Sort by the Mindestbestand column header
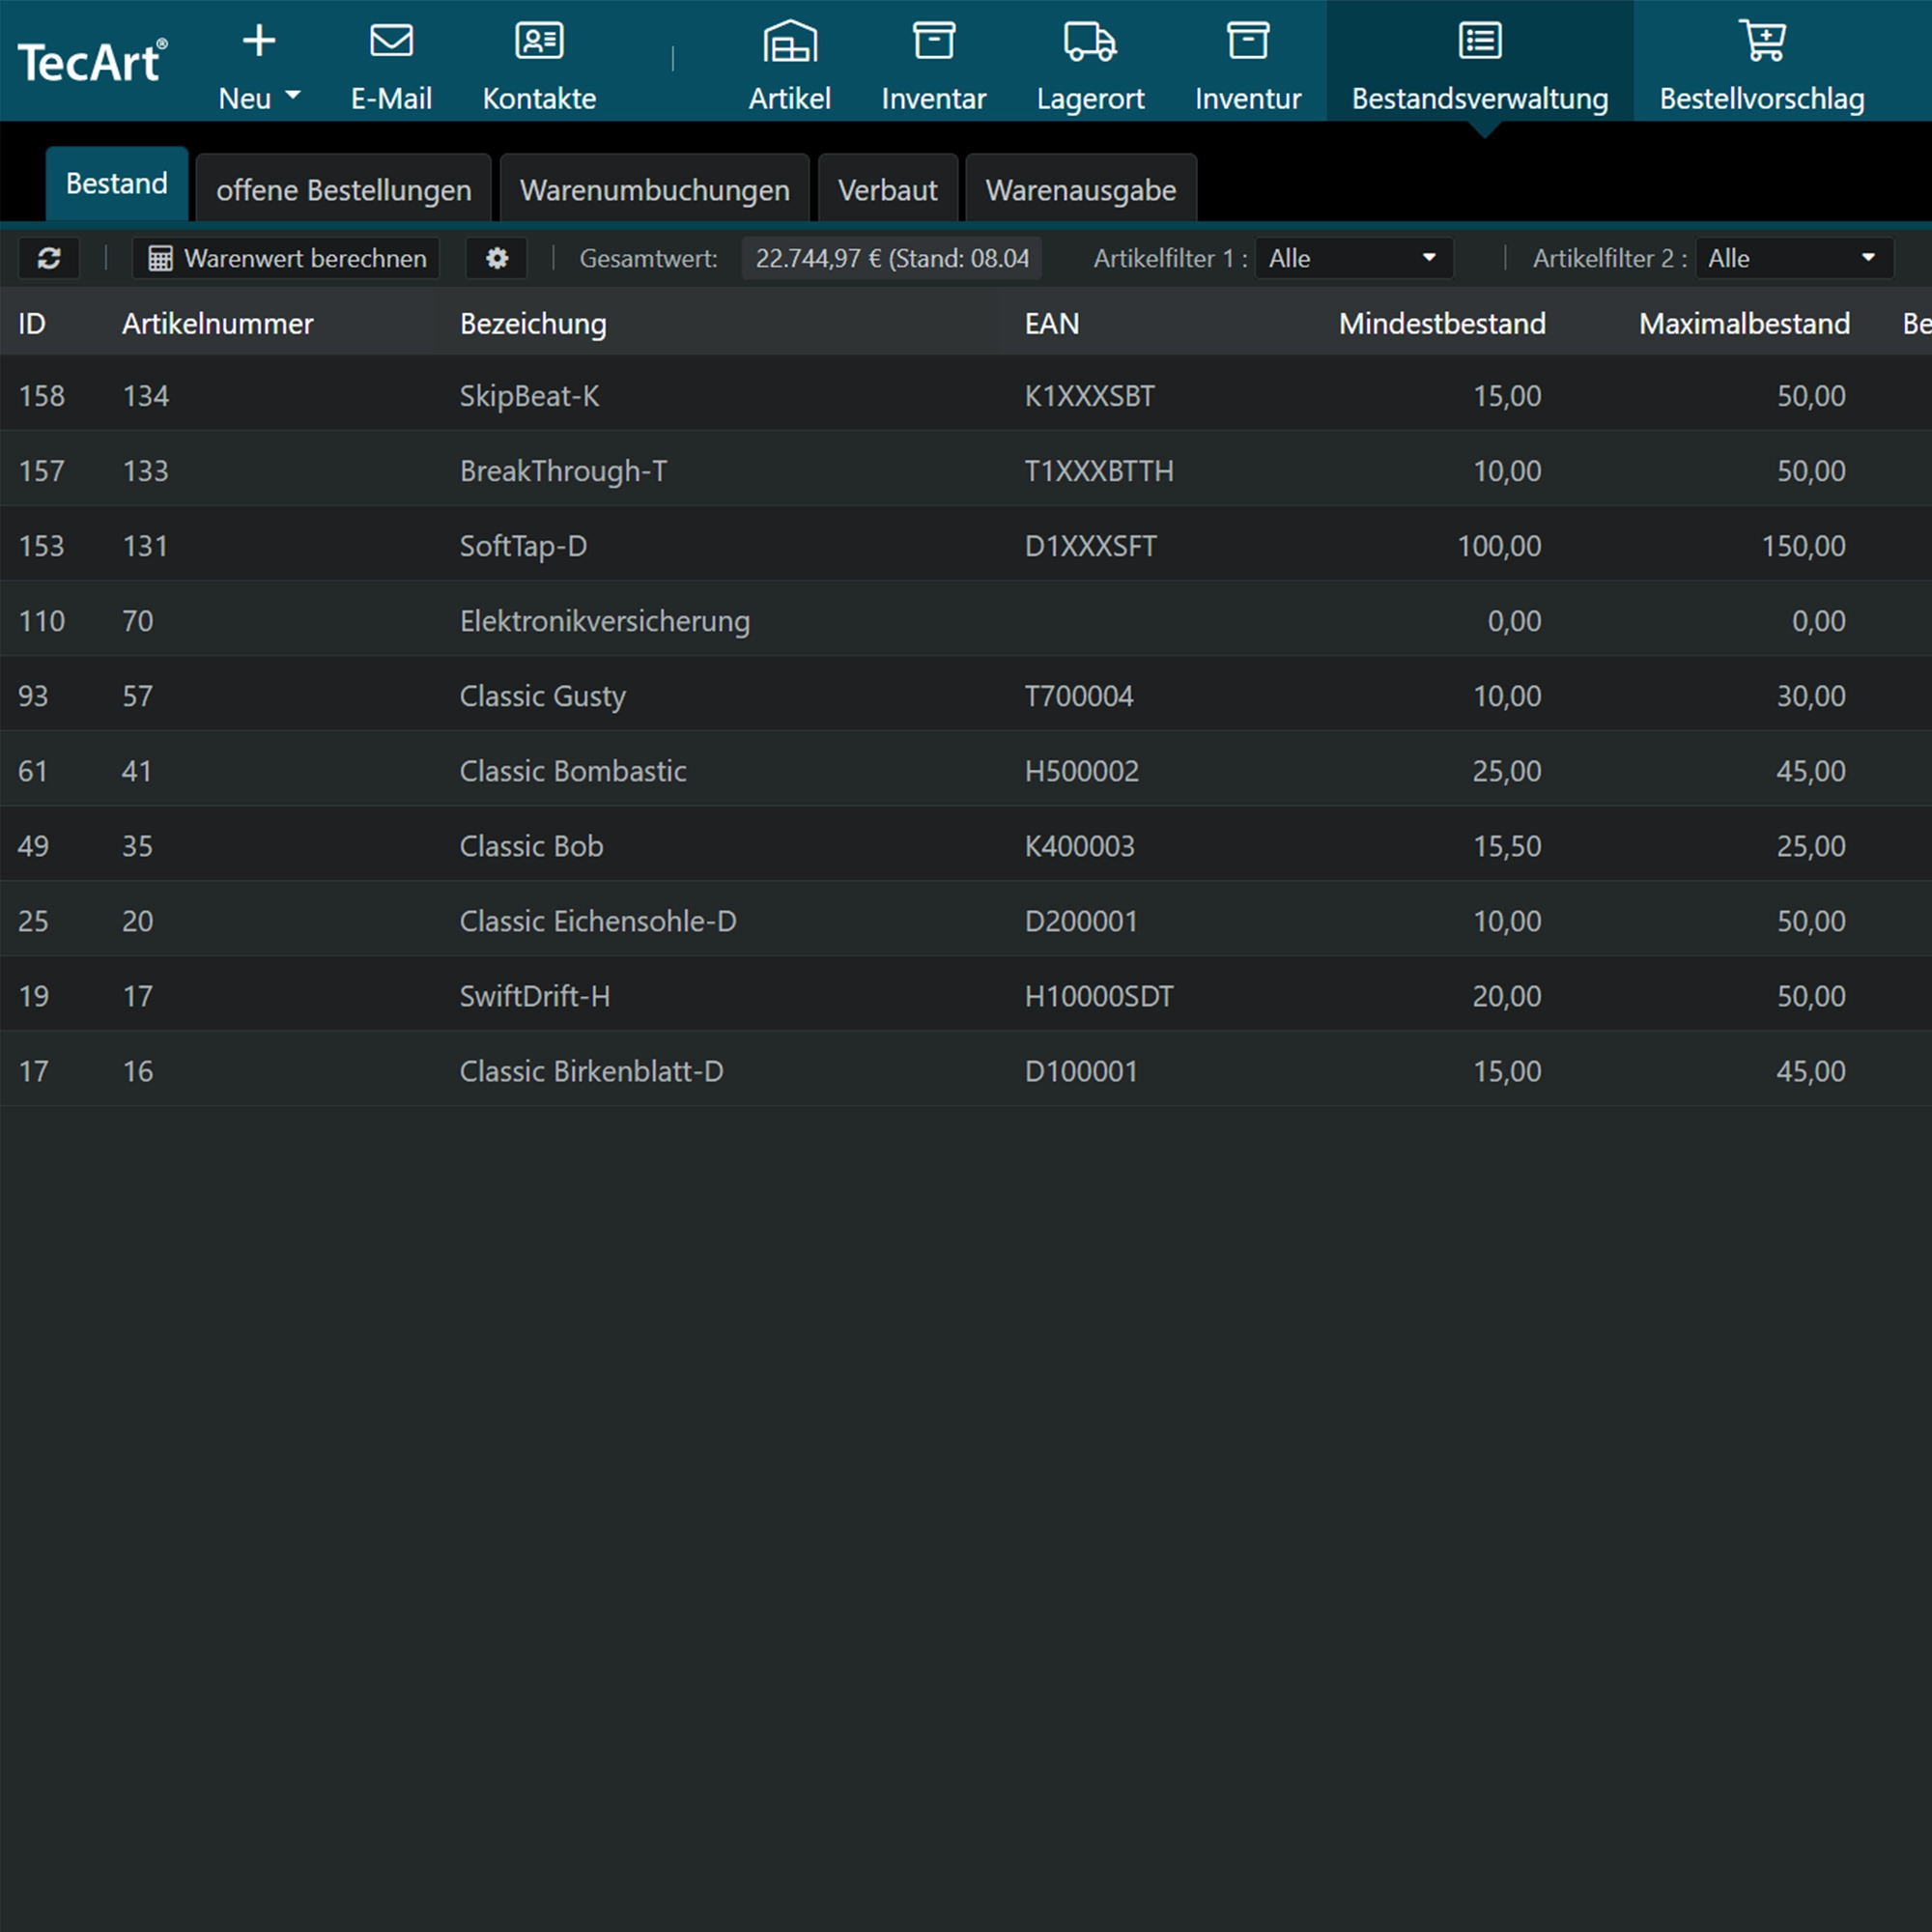This screenshot has width=1932, height=1932. coord(1442,324)
